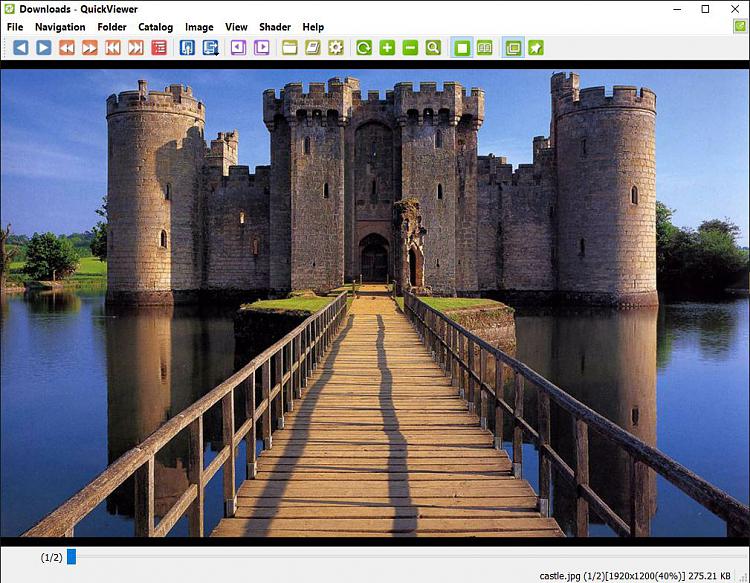
Task: Rotate the image with green rotate icon
Action: coord(364,48)
